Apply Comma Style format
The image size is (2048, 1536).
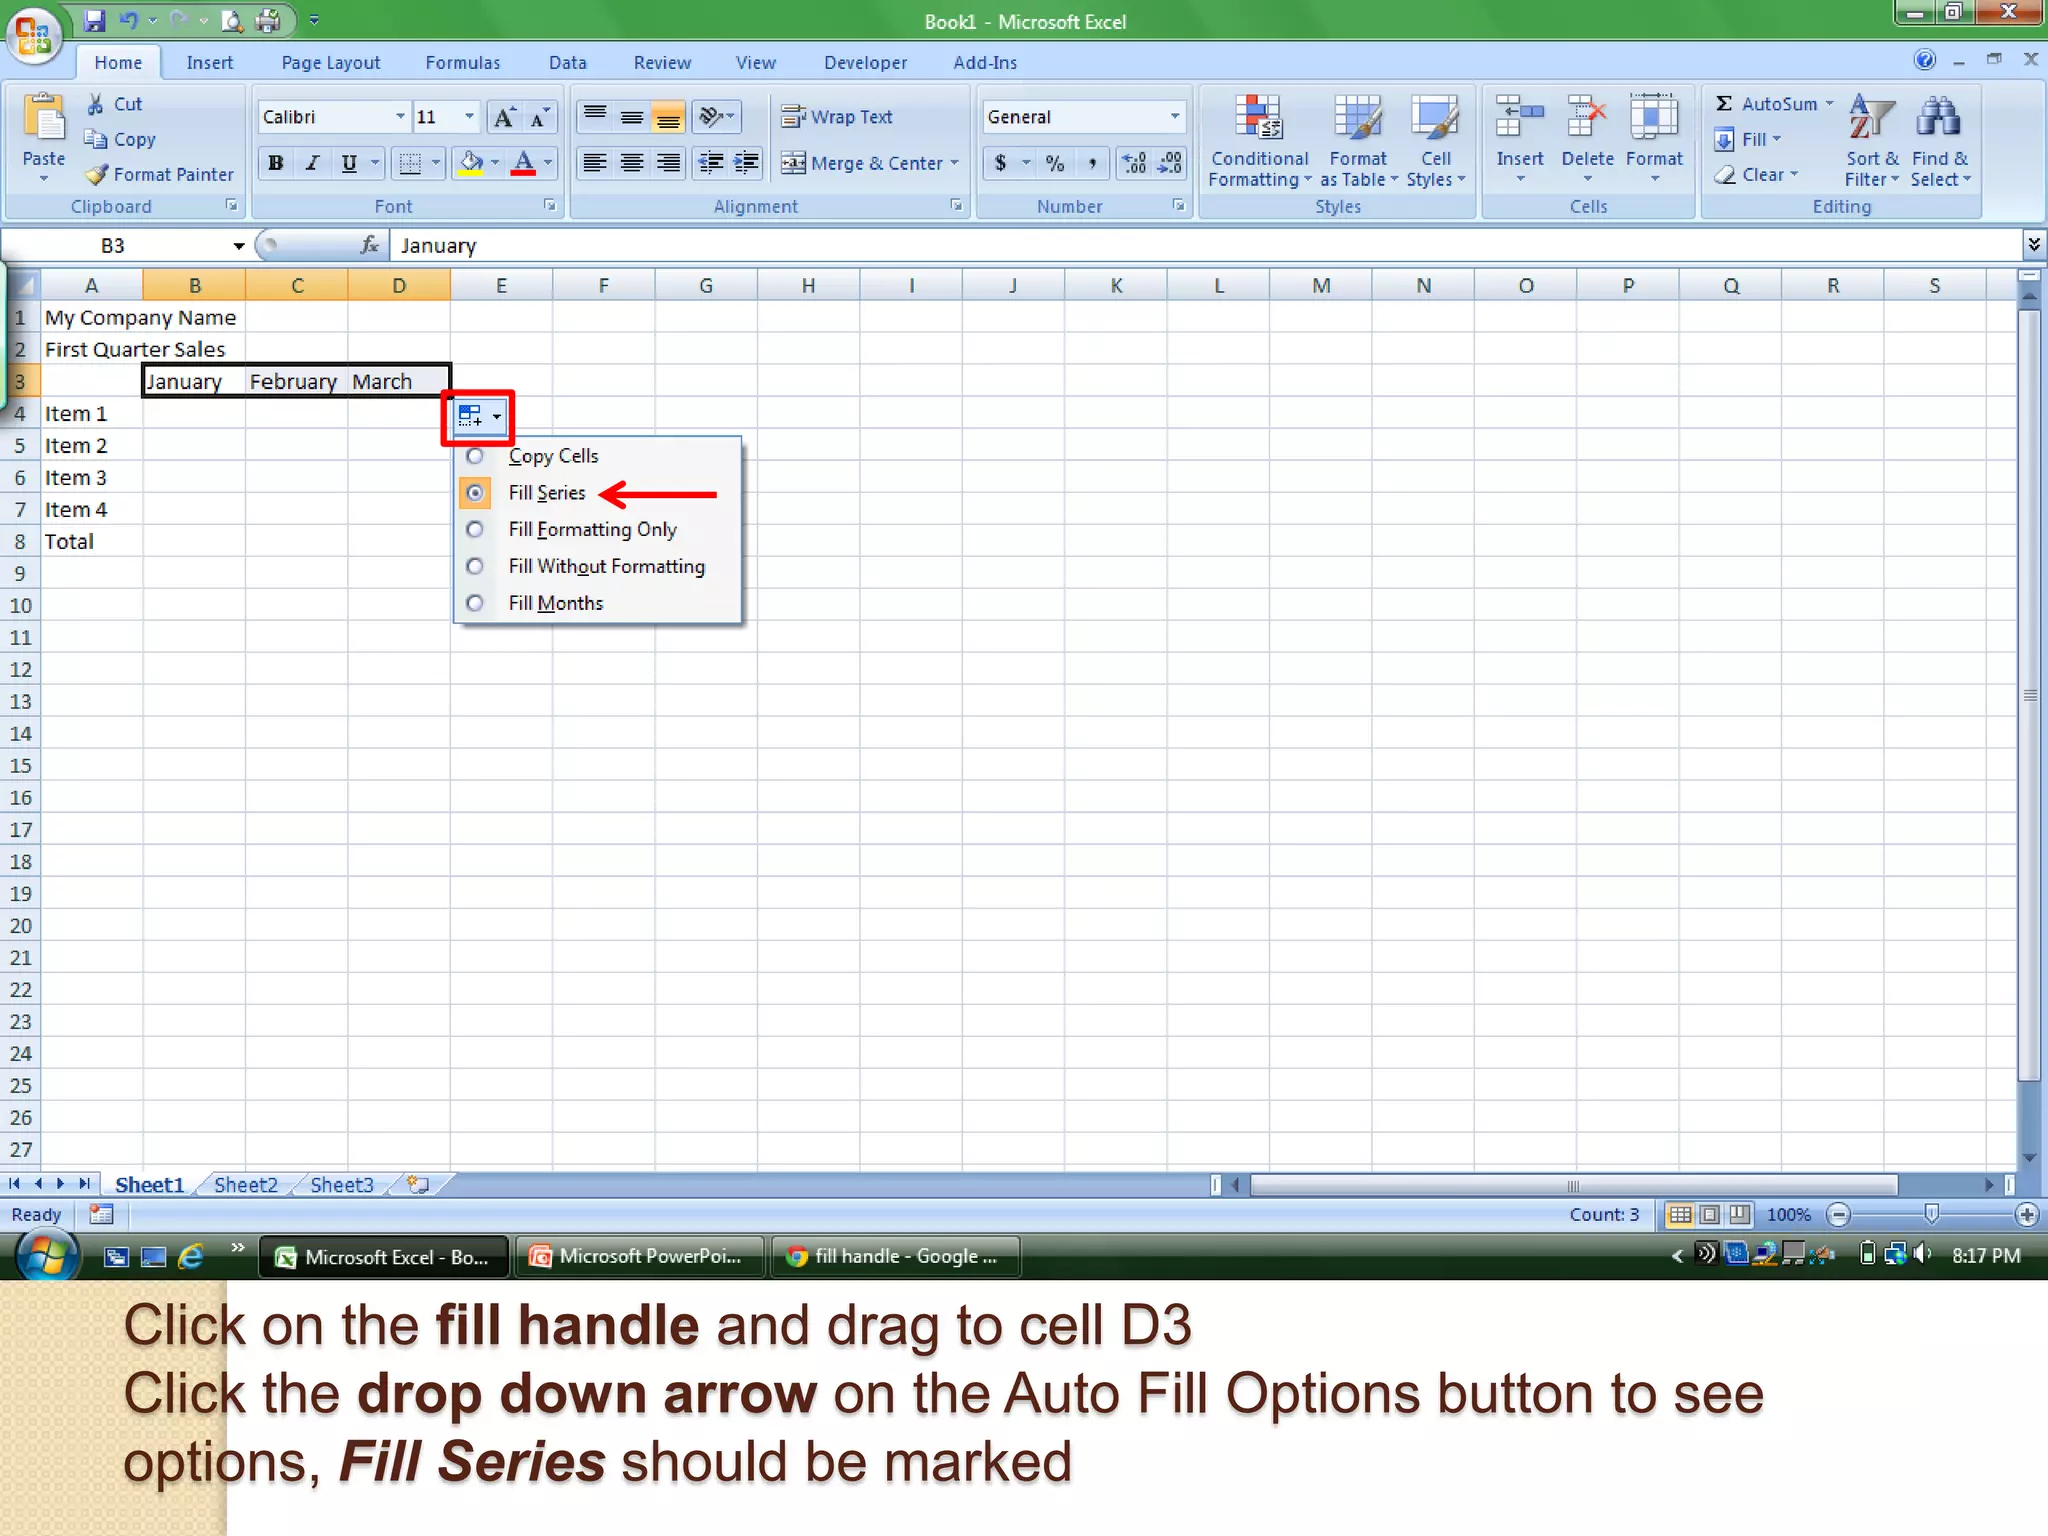pos(1092,163)
